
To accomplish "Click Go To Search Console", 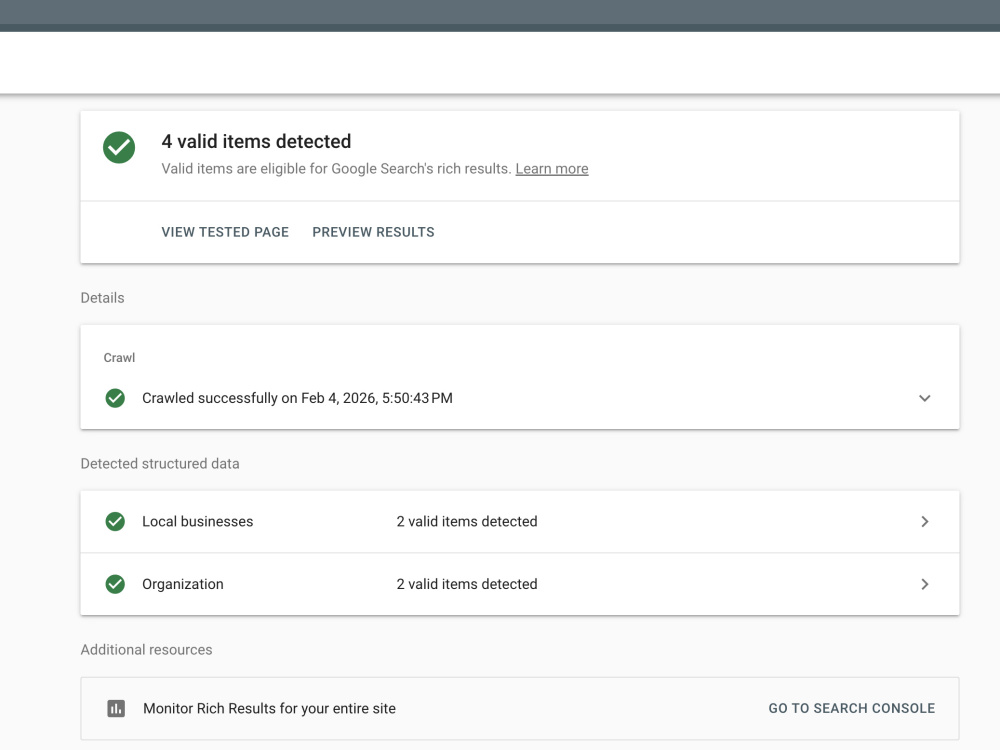I will (x=851, y=709).
